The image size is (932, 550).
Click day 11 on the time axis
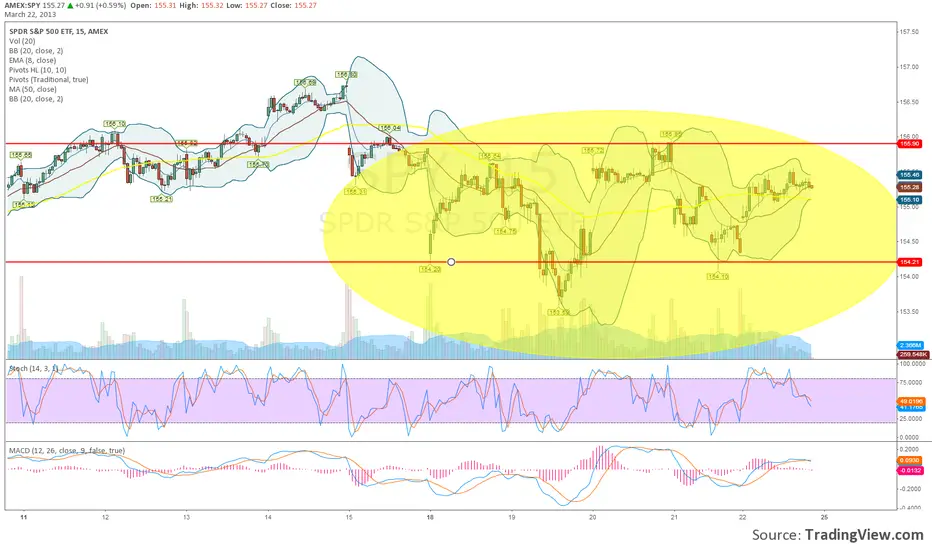[24, 517]
